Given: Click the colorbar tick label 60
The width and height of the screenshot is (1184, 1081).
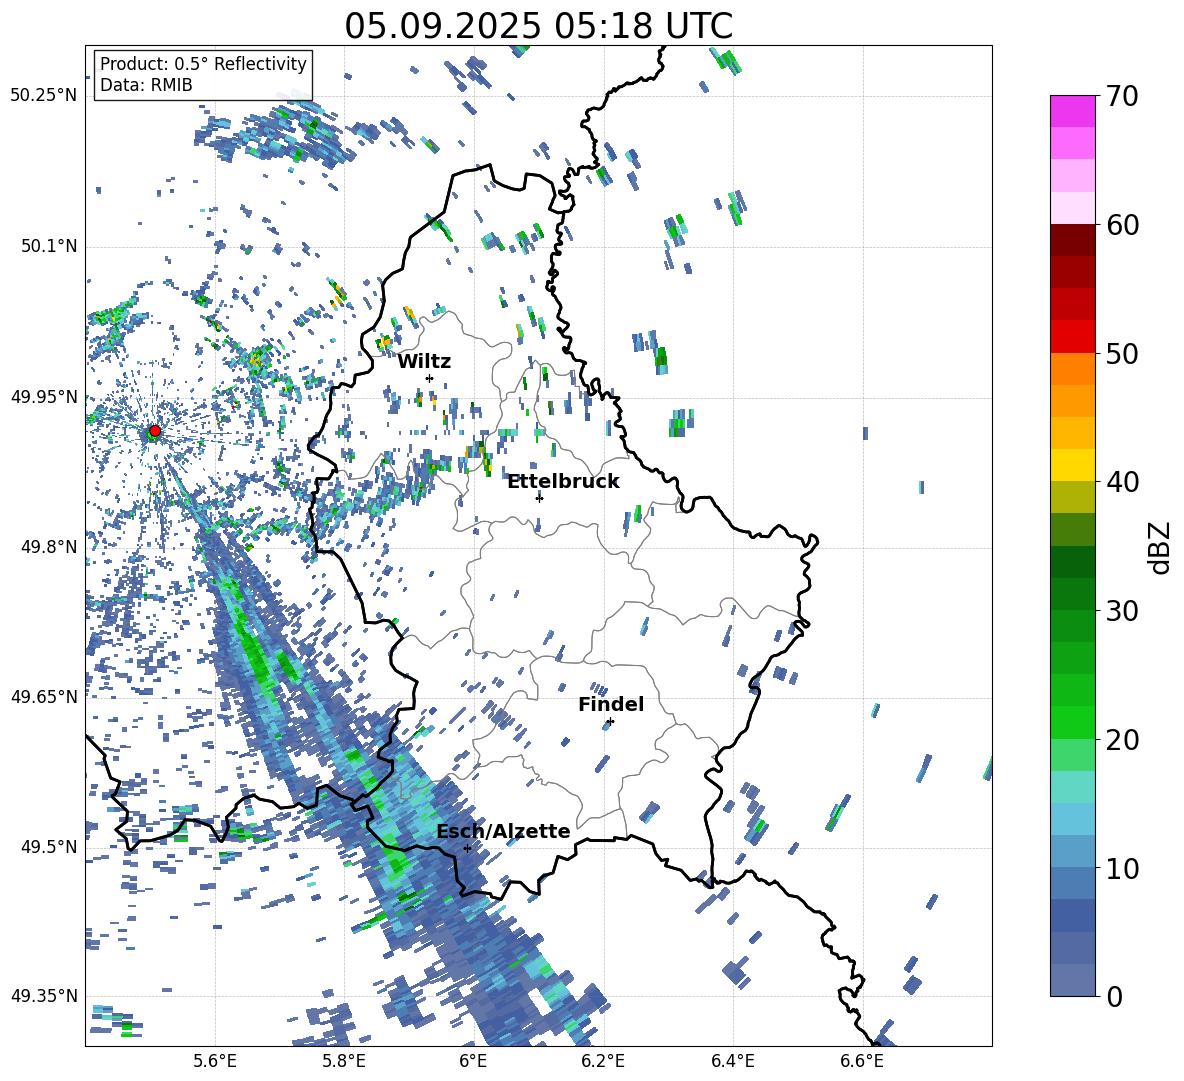Looking at the screenshot, I should point(1122,225).
